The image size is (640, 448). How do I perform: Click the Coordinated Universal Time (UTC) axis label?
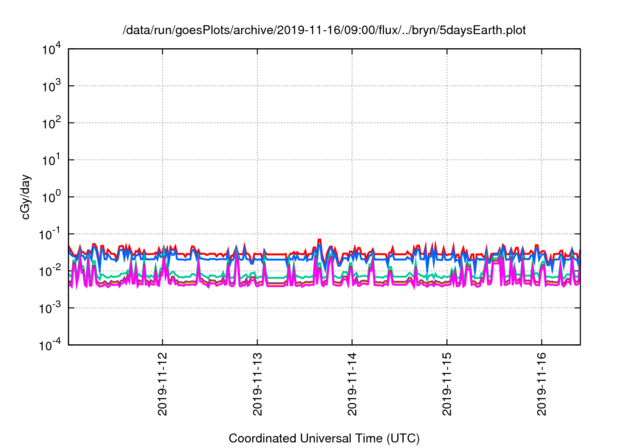(x=323, y=438)
